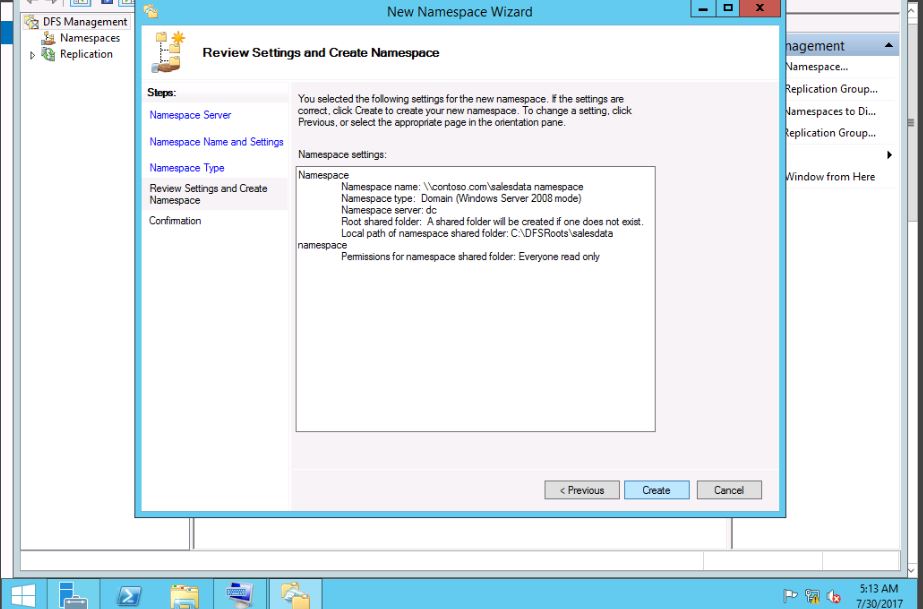Viewport: 923px width, 609px height.
Task: Click the Namespace name \\contoso.com line
Action: click(462, 187)
